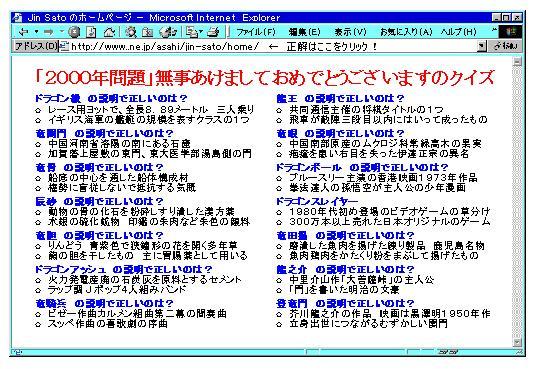Select answer 立身出世につながるむずかしい関門
The width and height of the screenshot is (539, 369).
point(368,324)
